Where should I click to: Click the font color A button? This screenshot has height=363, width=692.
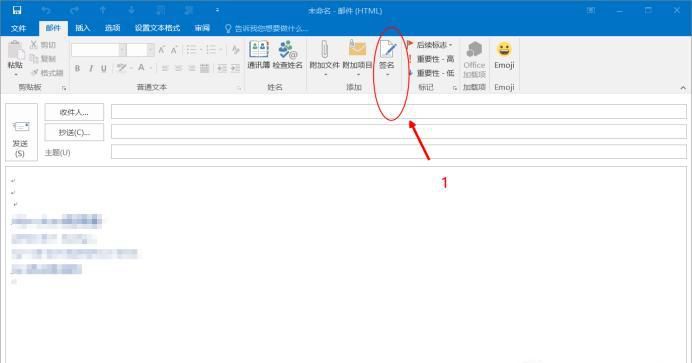(x=141, y=68)
